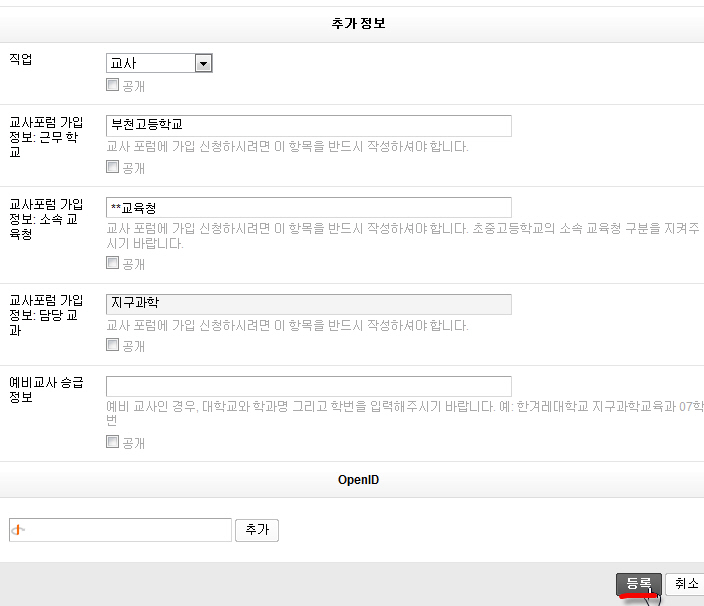Submit the form with 등록 button
This screenshot has width=704, height=606.
(x=638, y=584)
